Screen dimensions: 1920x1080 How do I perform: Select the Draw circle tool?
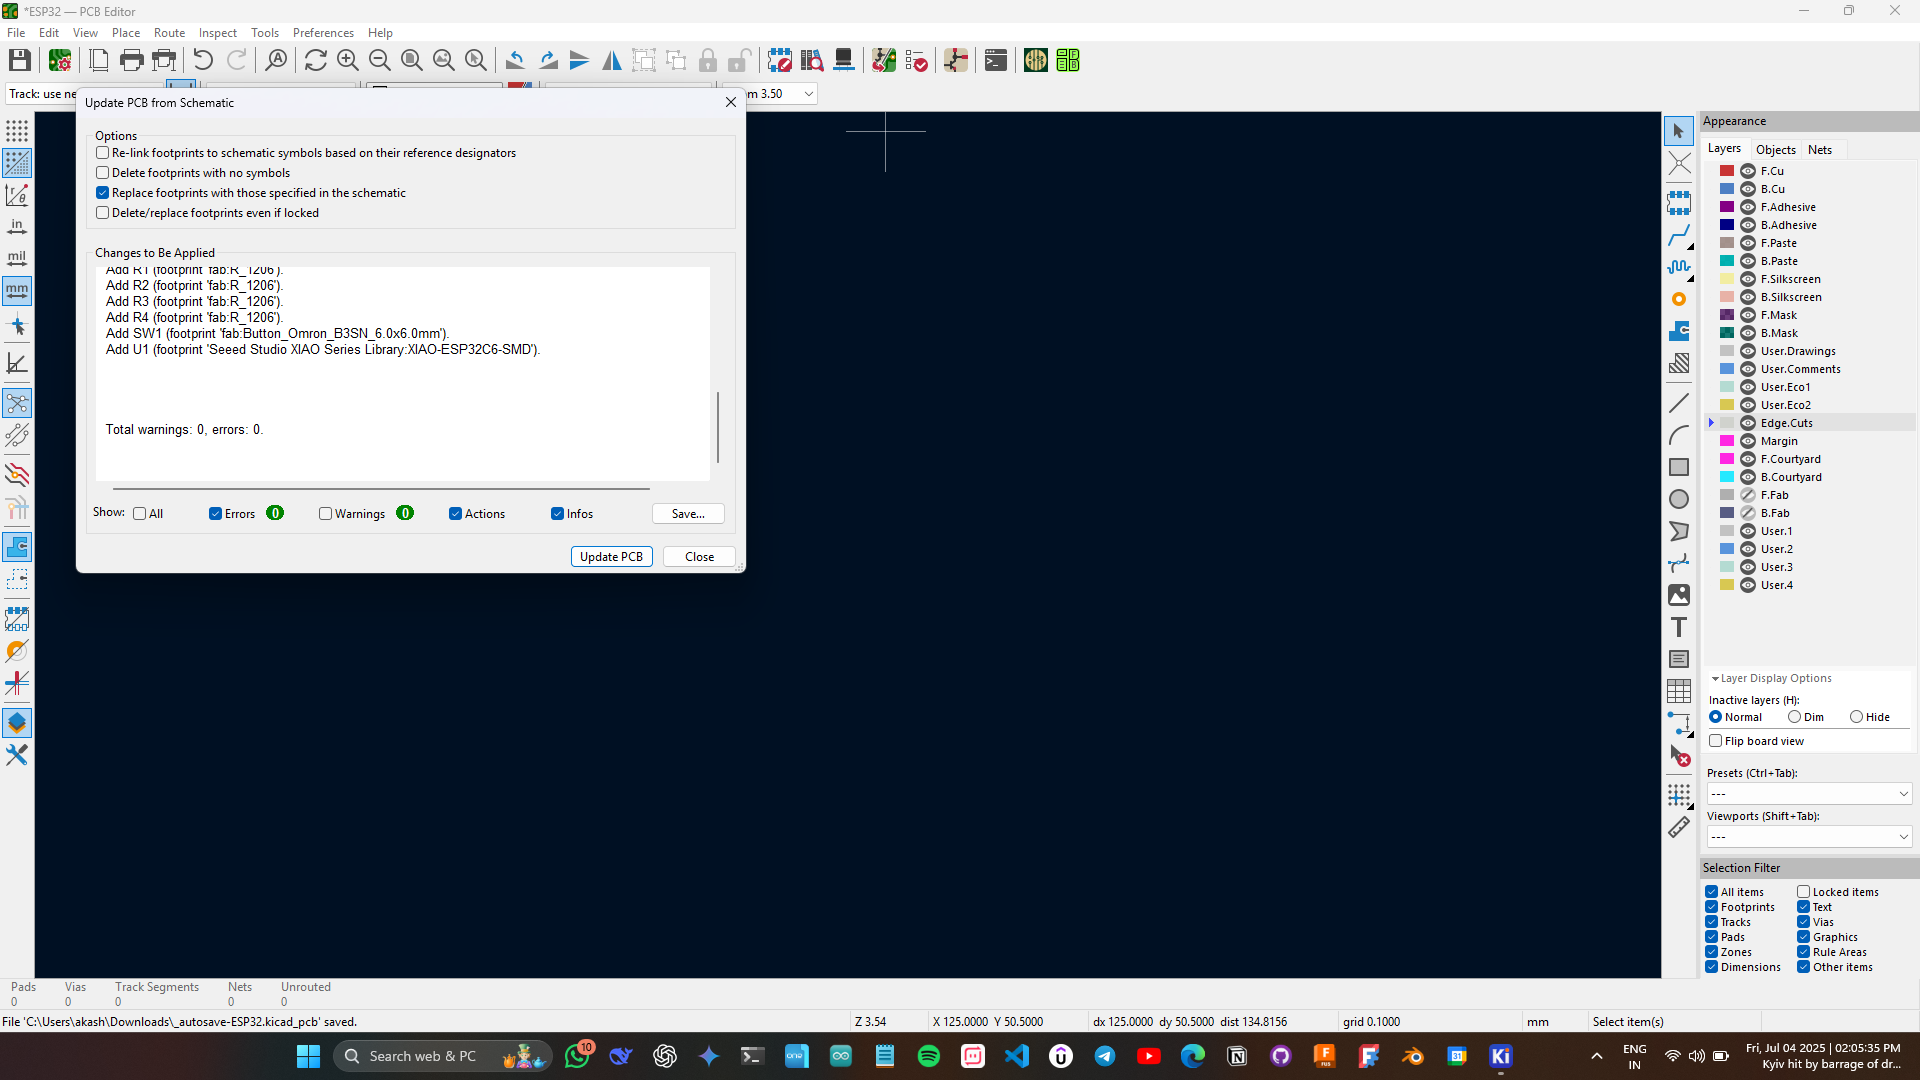(x=1679, y=499)
